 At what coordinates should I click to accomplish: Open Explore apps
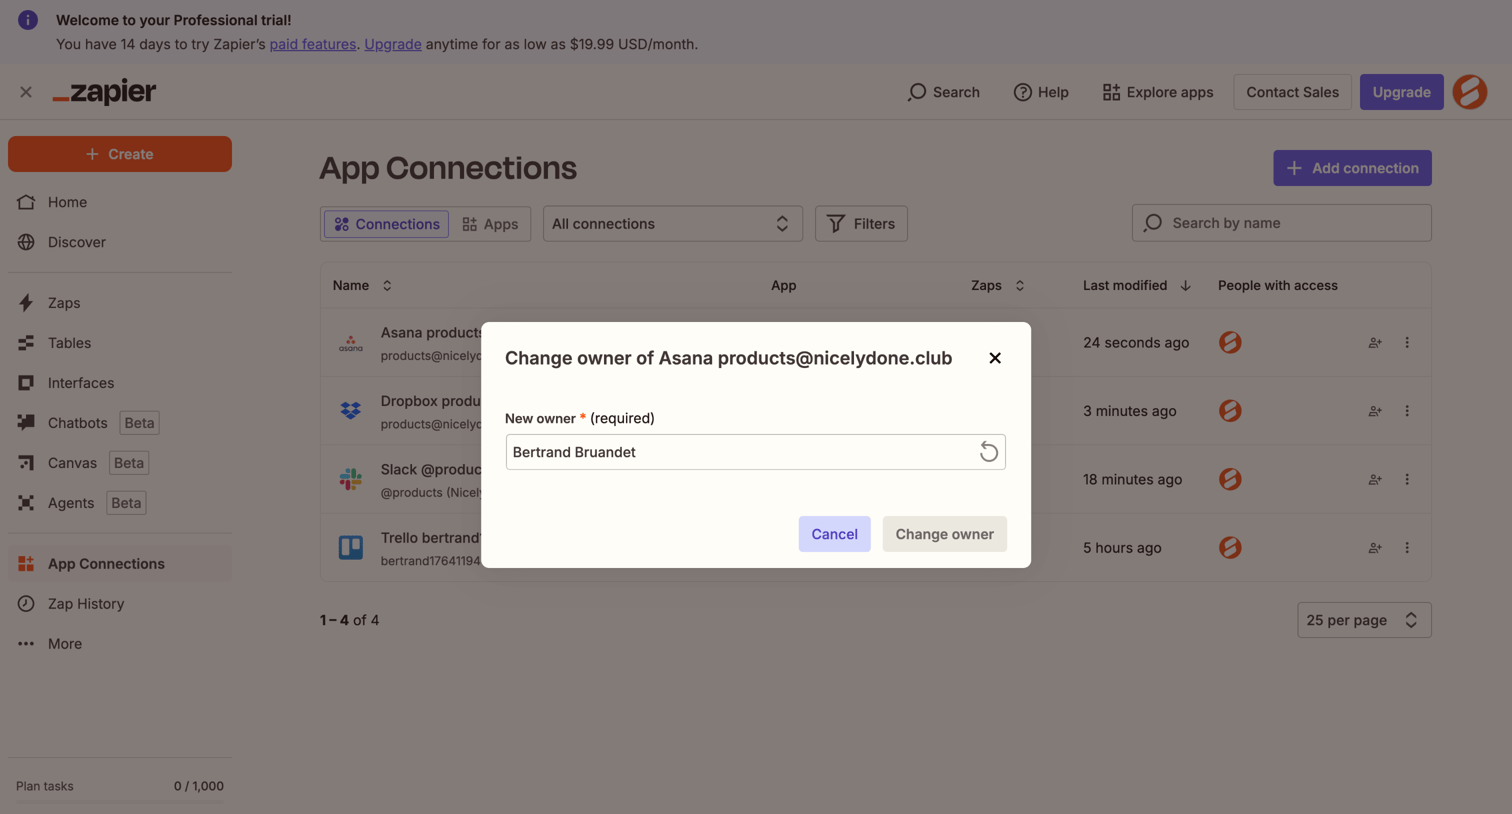pyautogui.click(x=1157, y=92)
